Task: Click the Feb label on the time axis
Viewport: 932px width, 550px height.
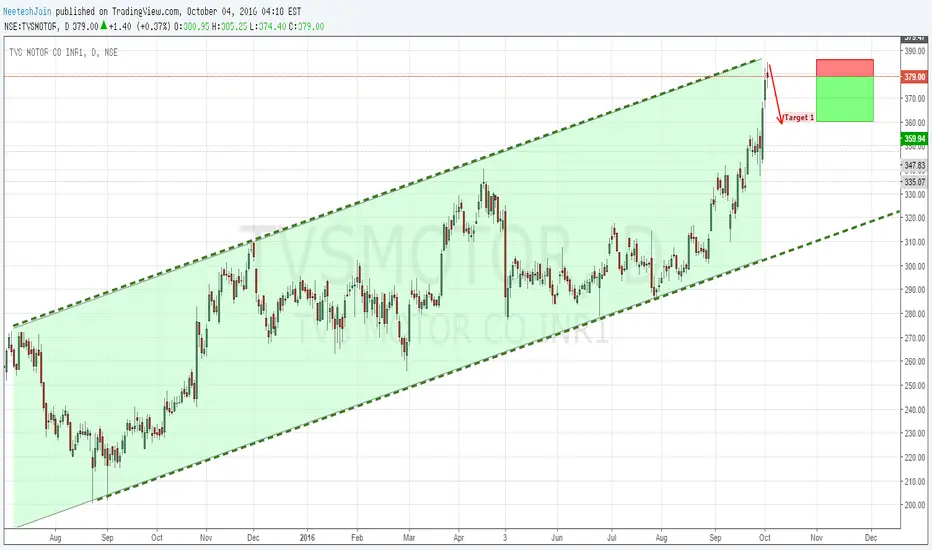Action: tap(357, 538)
